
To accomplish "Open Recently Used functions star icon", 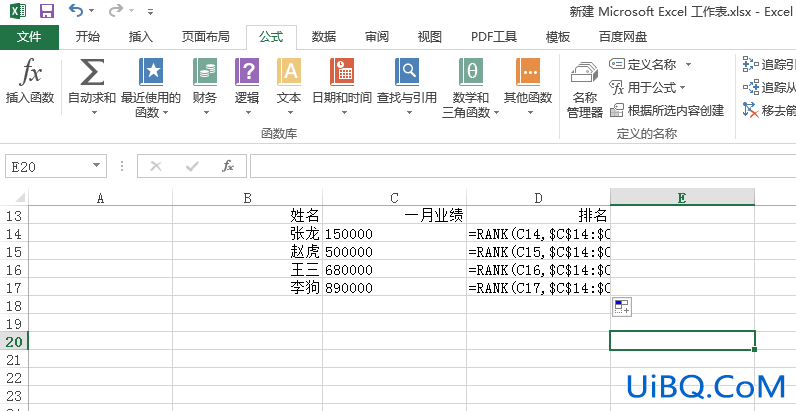I will [151, 72].
